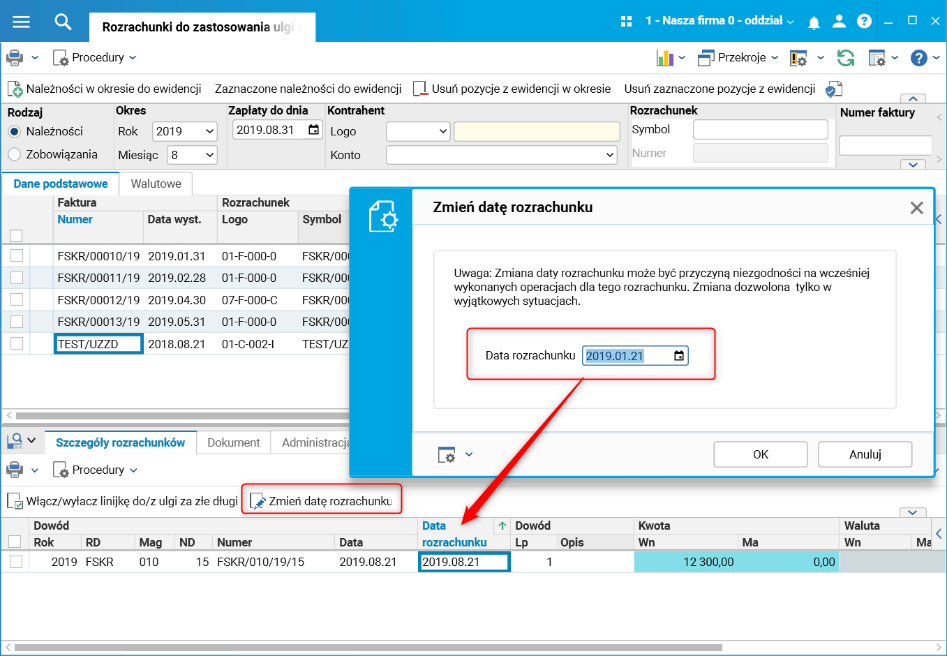
Task: Switch to the Dokument tab
Action: click(234, 442)
